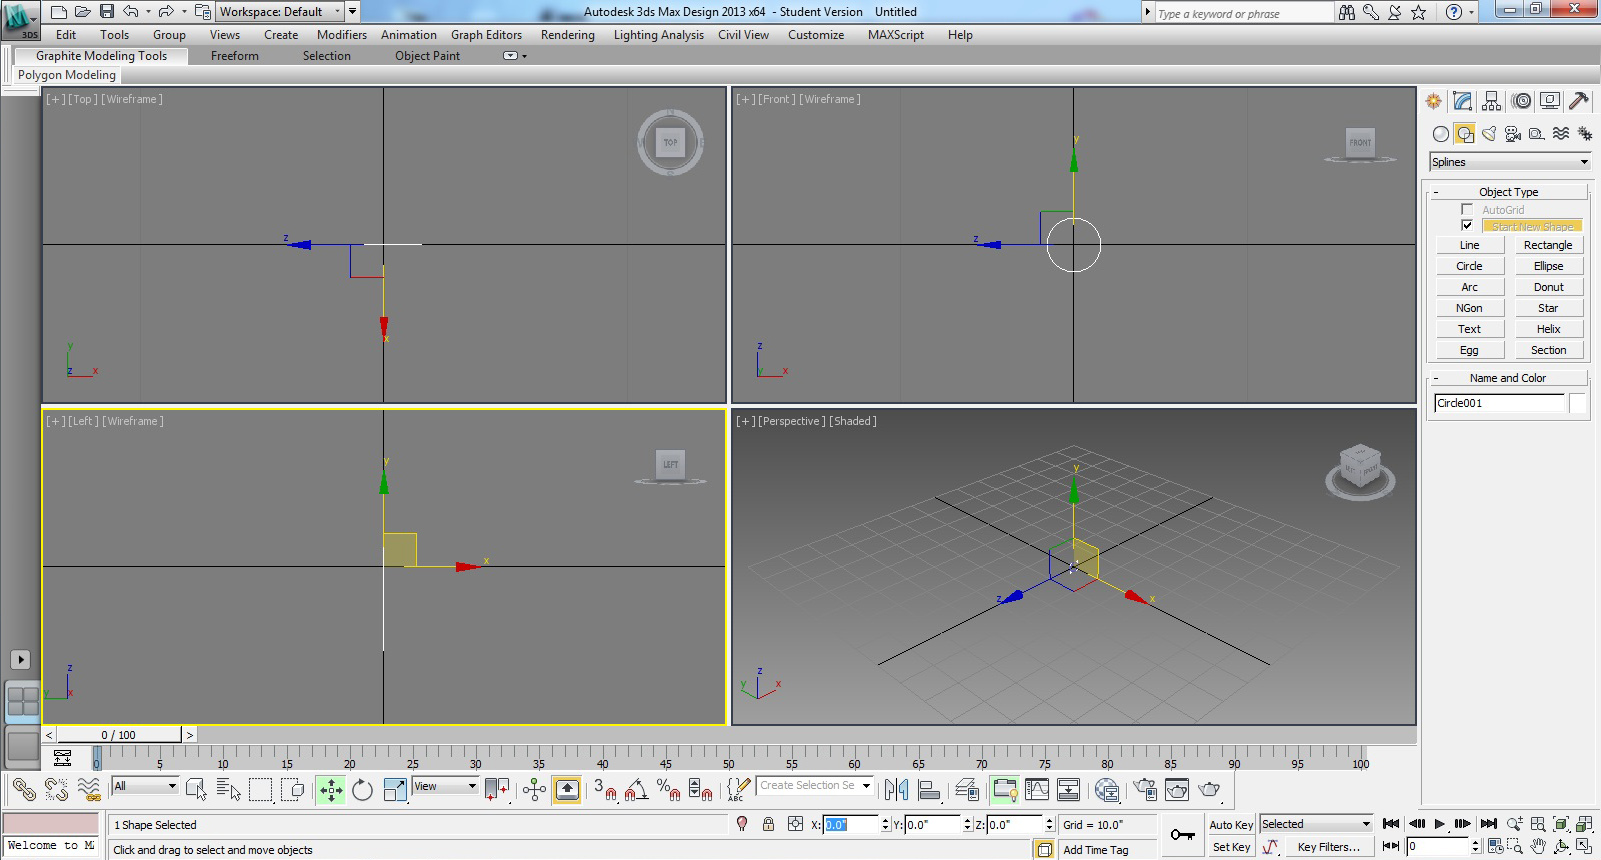Open the Schematic View
1601x860 pixels.
[1068, 790]
